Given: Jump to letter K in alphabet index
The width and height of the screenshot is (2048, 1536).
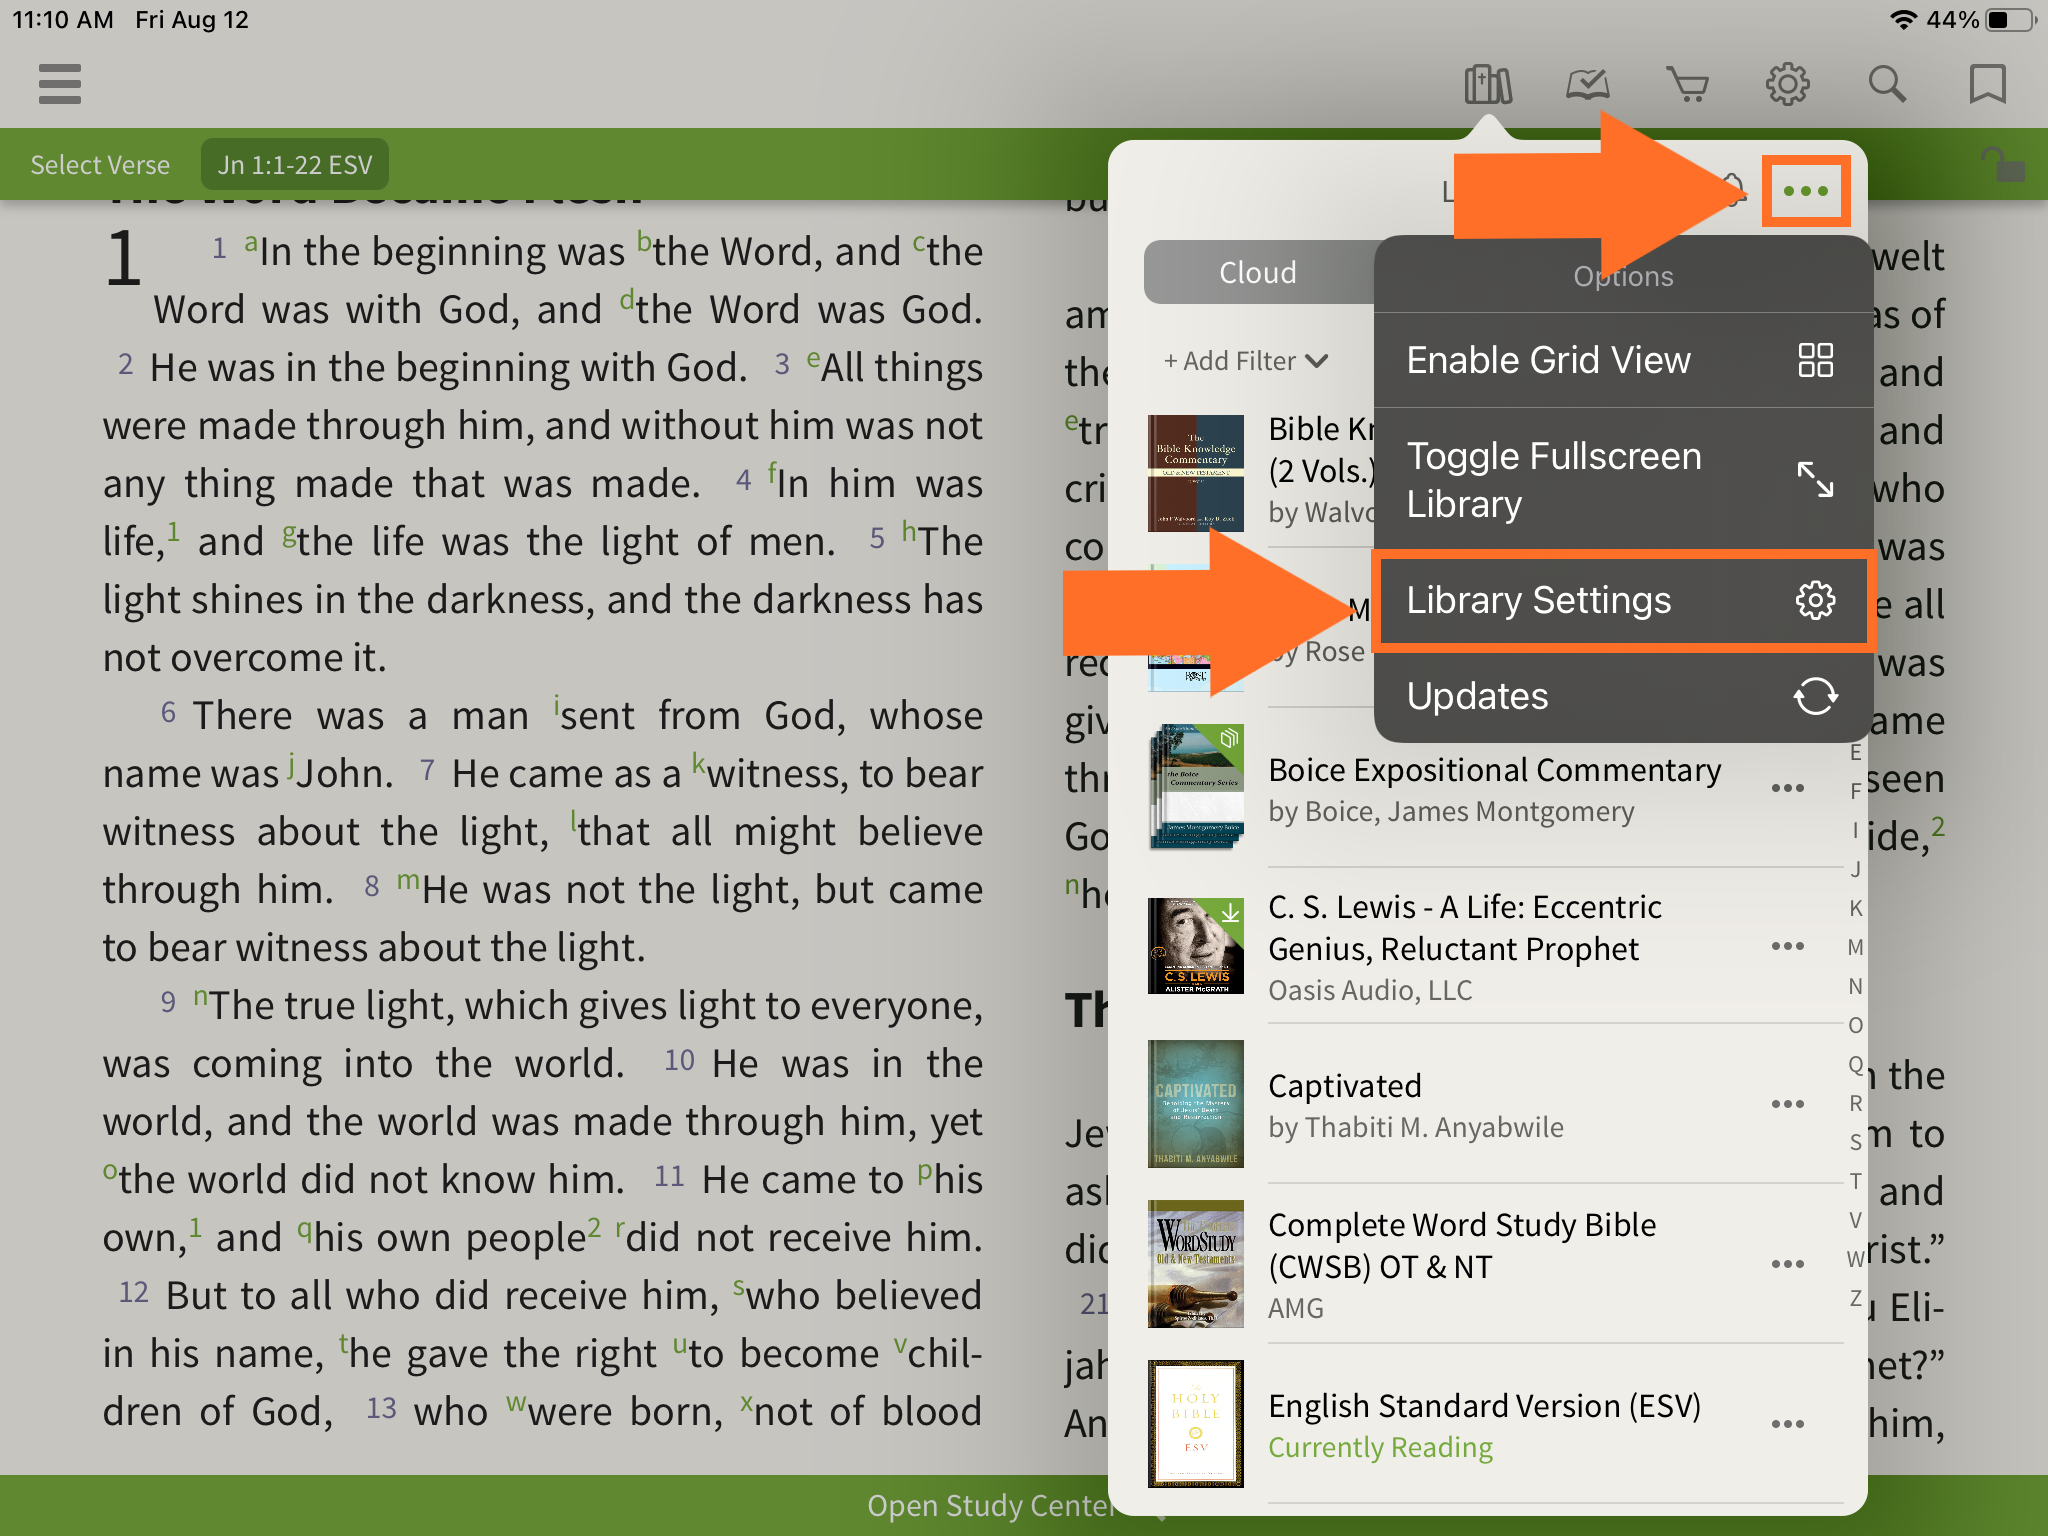Looking at the screenshot, I should point(1856,908).
